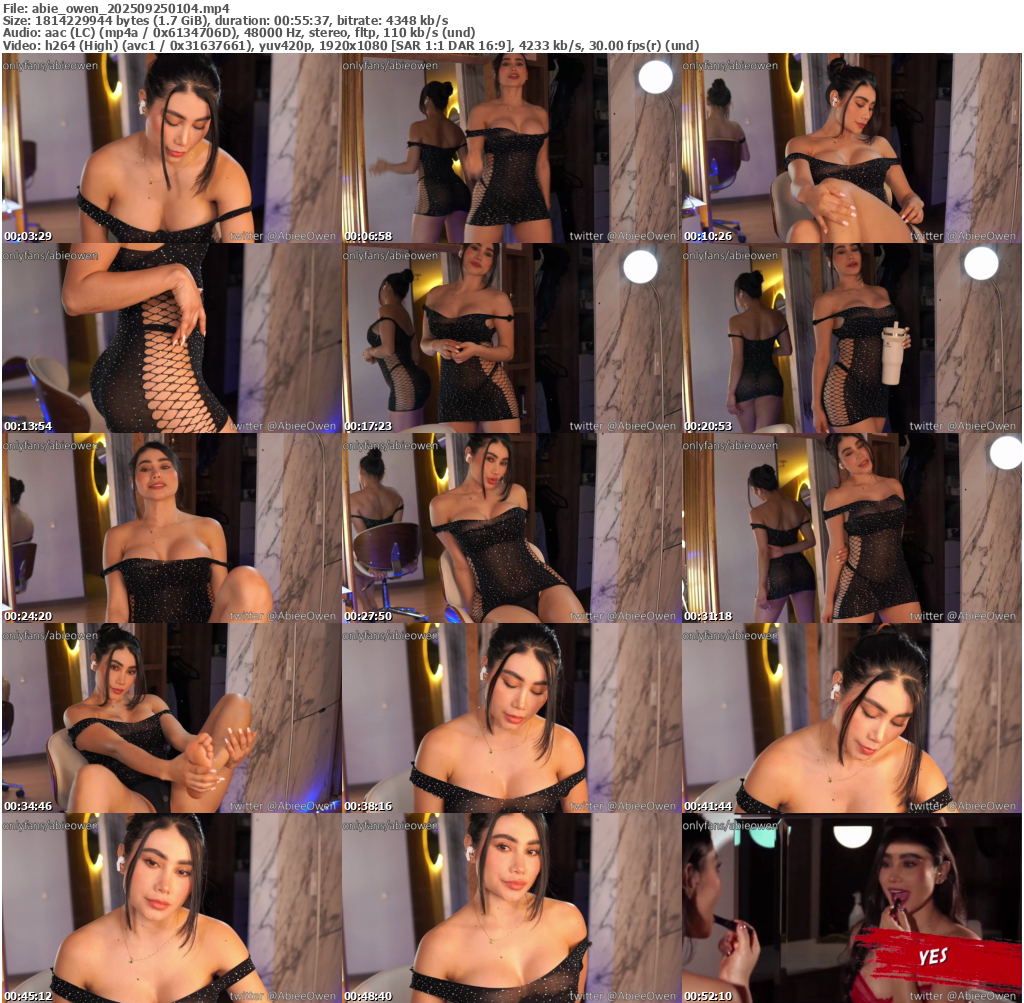1024x1003 pixels.
Task: Open the thumbnail frame at 00:38:16
Action: [511, 718]
